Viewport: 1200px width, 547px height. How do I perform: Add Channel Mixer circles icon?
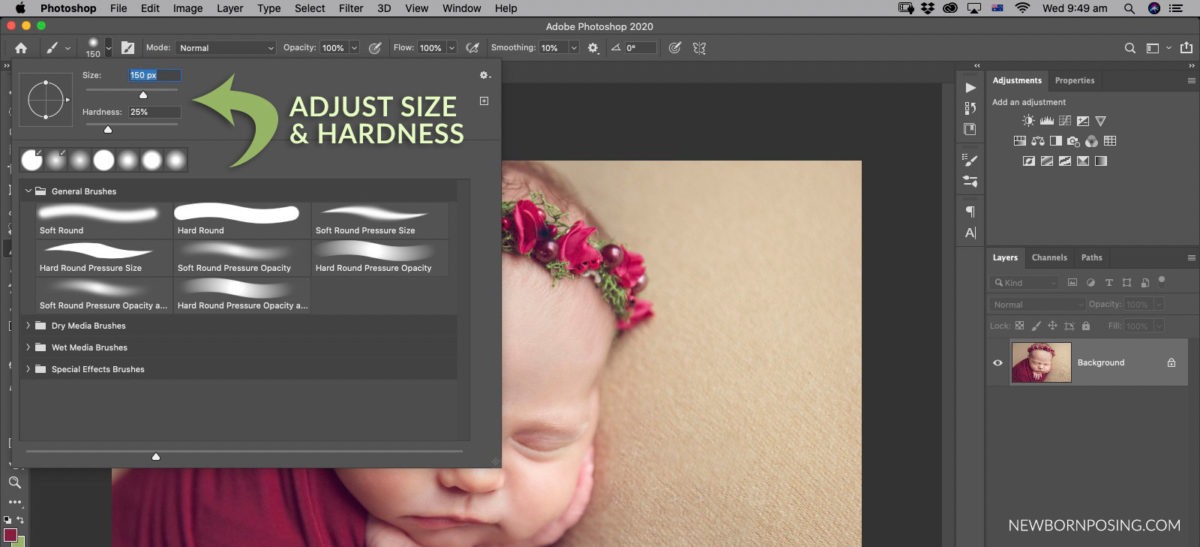[1091, 141]
